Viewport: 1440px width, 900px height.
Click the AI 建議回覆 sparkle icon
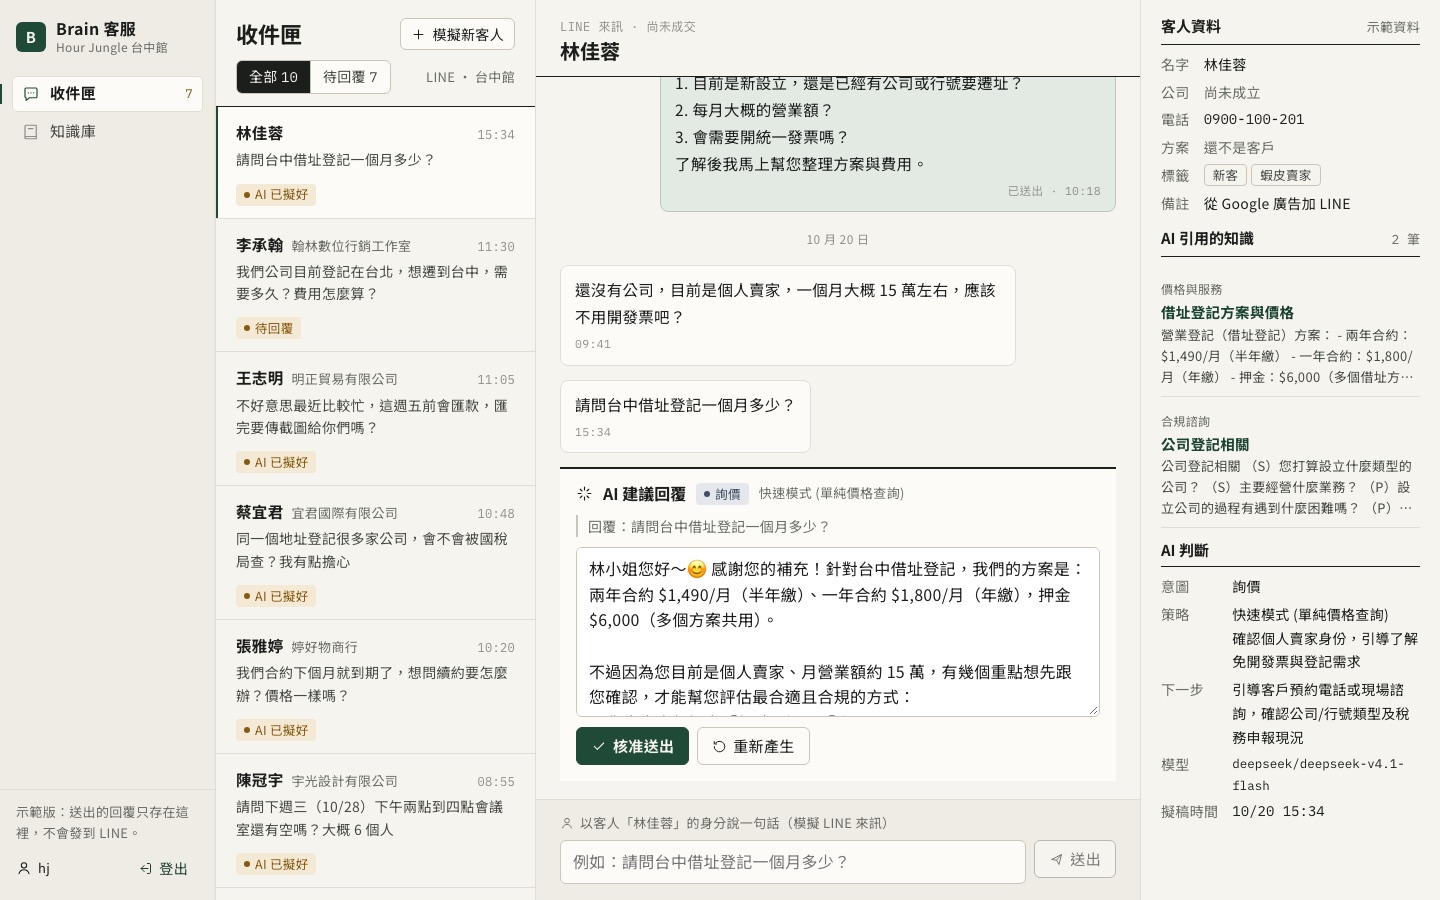click(585, 494)
